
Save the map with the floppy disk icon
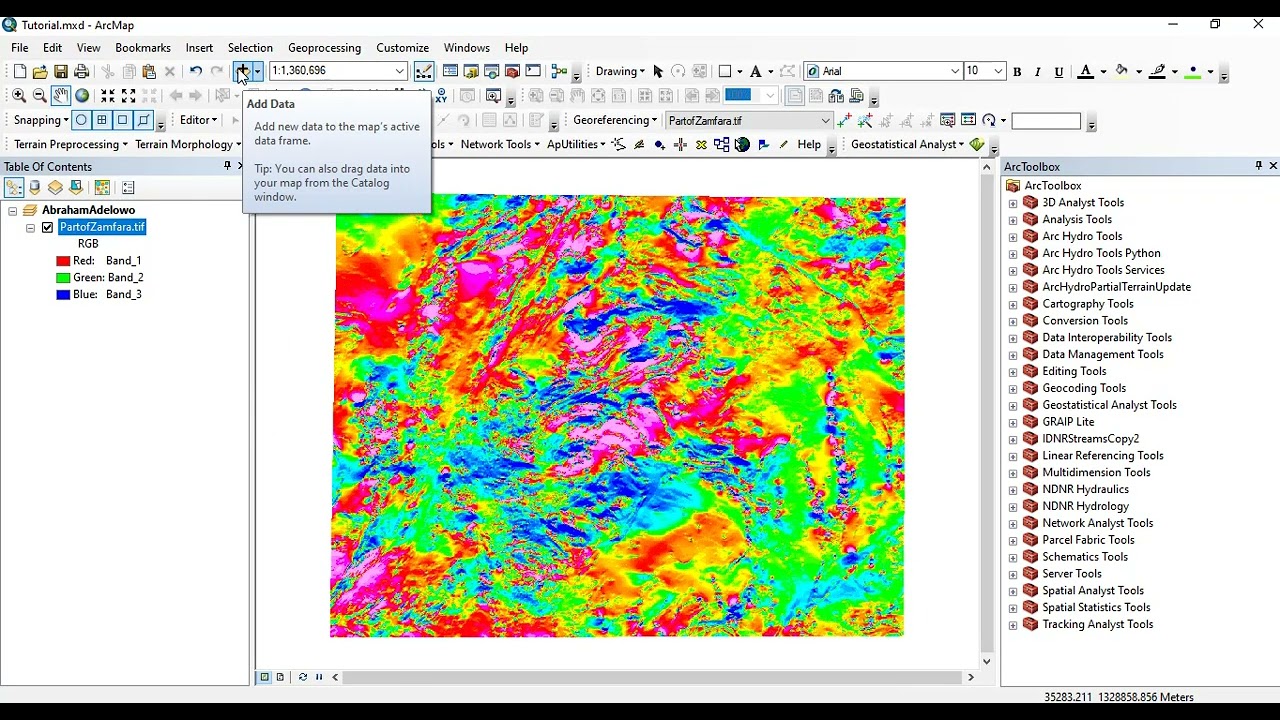61,71
